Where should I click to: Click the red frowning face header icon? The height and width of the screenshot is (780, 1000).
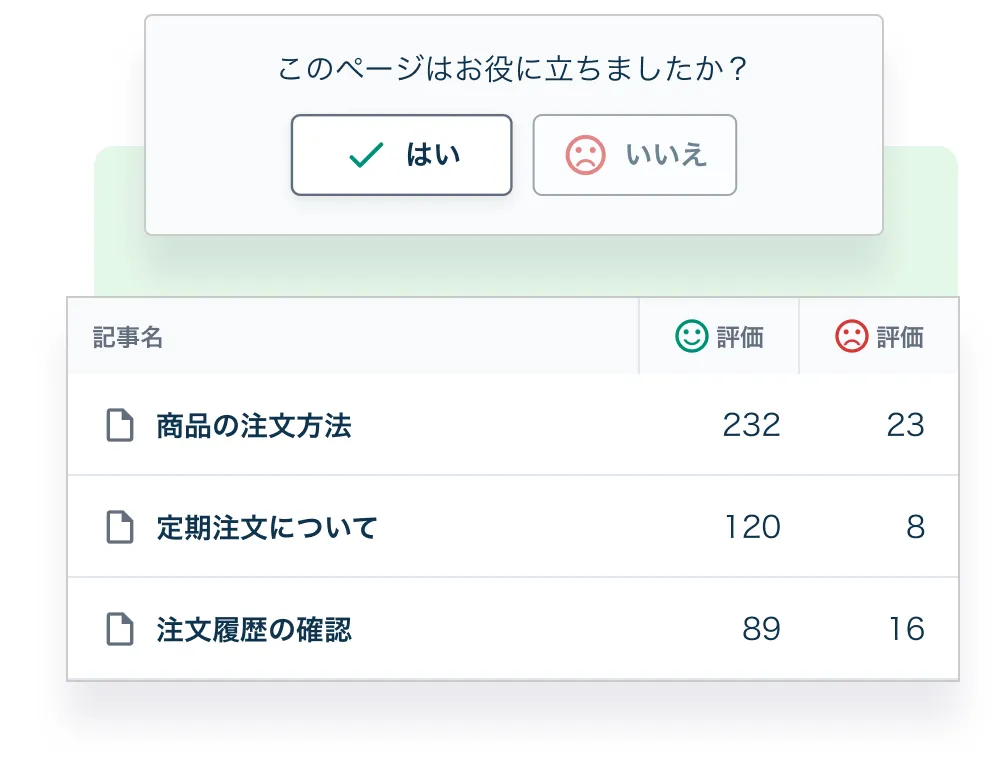pos(851,336)
